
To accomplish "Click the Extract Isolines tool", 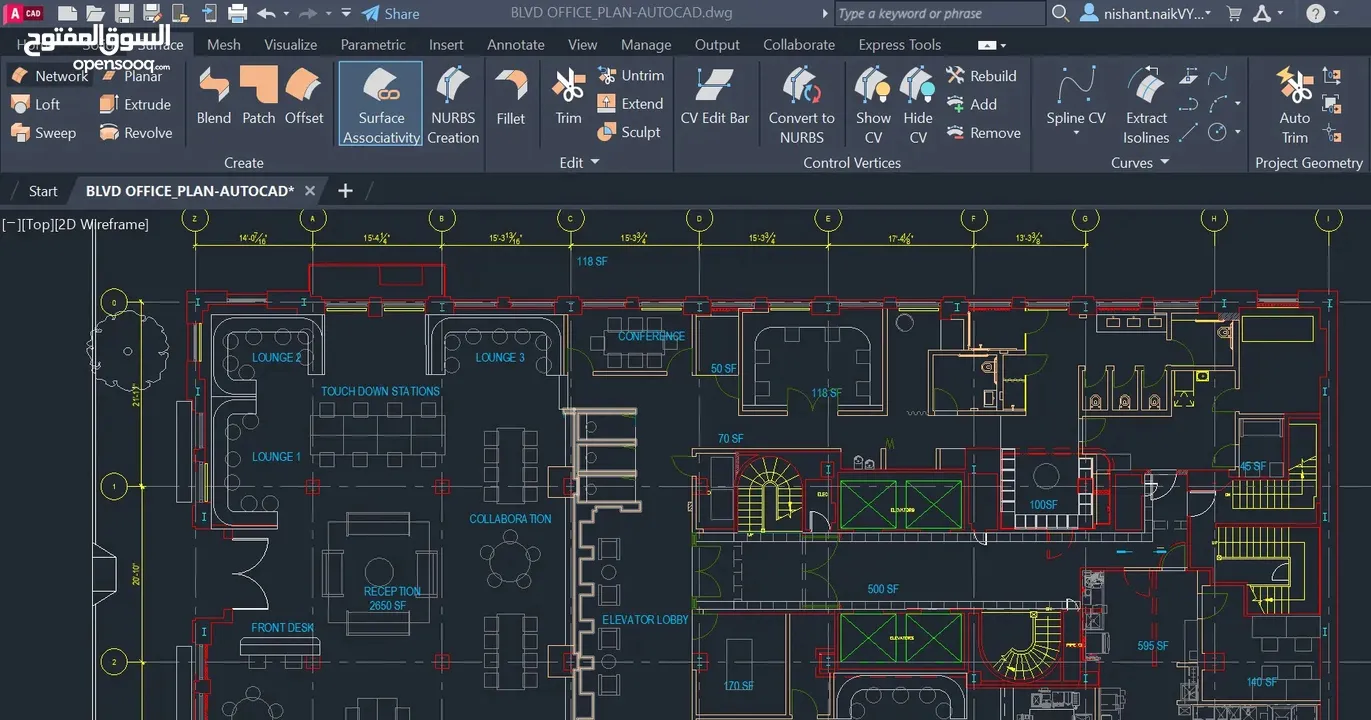I will 1146,105.
